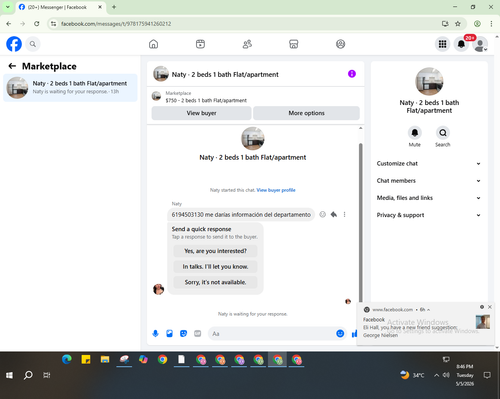Screen dimensions: 500x399
Task: Click the More options button
Action: (306, 113)
